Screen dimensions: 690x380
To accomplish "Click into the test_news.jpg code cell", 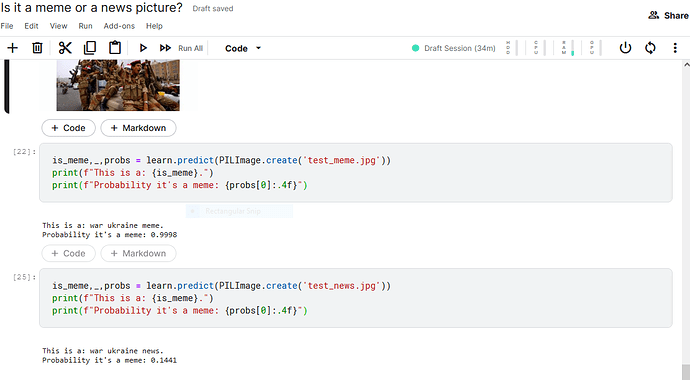I will point(356,298).
